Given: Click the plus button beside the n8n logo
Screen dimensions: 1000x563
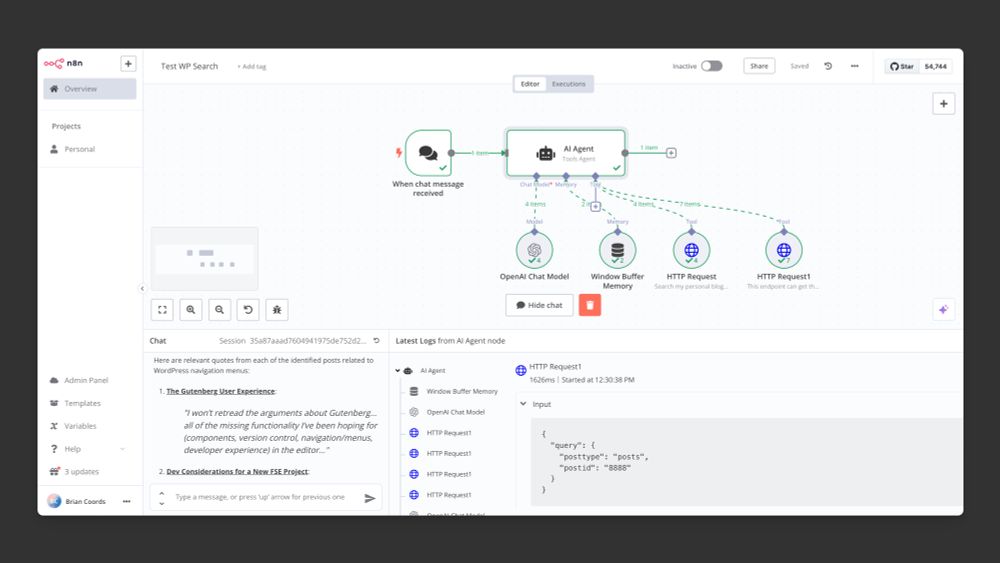Looking at the screenshot, I should coord(128,64).
